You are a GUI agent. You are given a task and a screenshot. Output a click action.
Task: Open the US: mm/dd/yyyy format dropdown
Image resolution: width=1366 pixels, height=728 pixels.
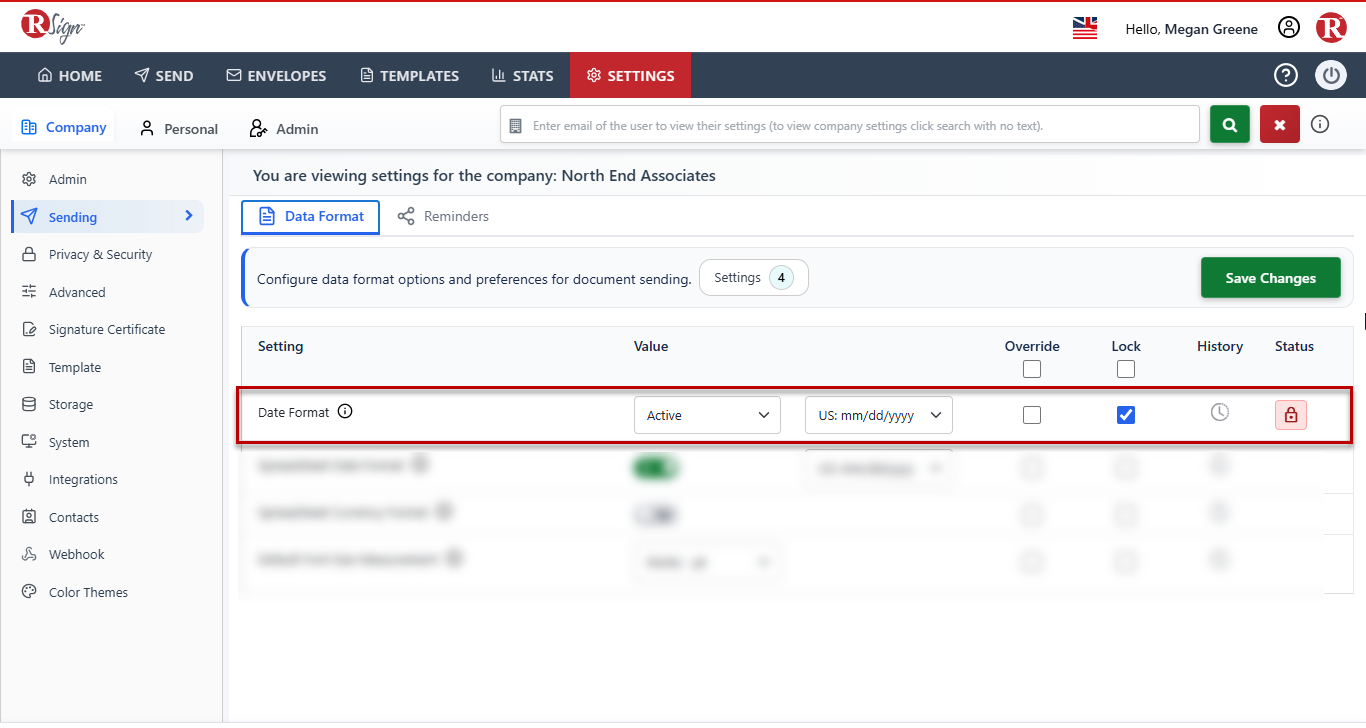pyautogui.click(x=879, y=415)
